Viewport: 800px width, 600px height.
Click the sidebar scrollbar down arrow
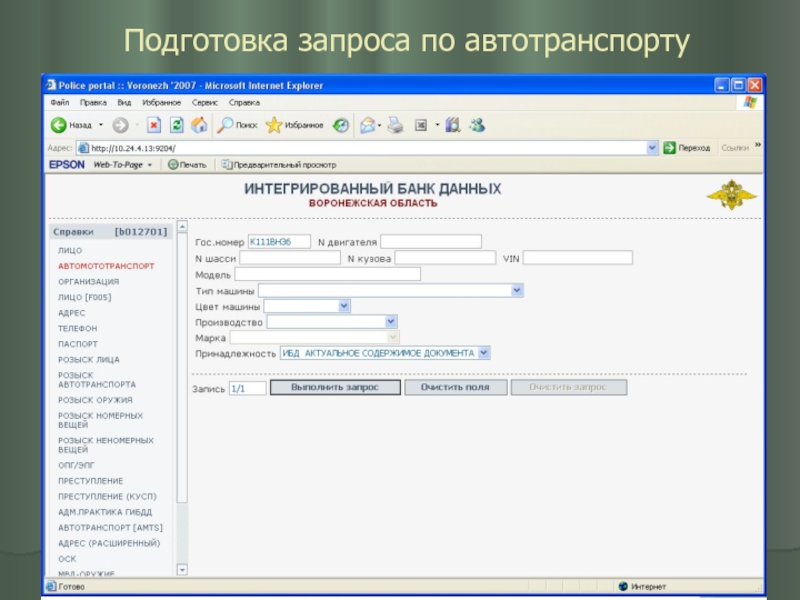[182, 569]
